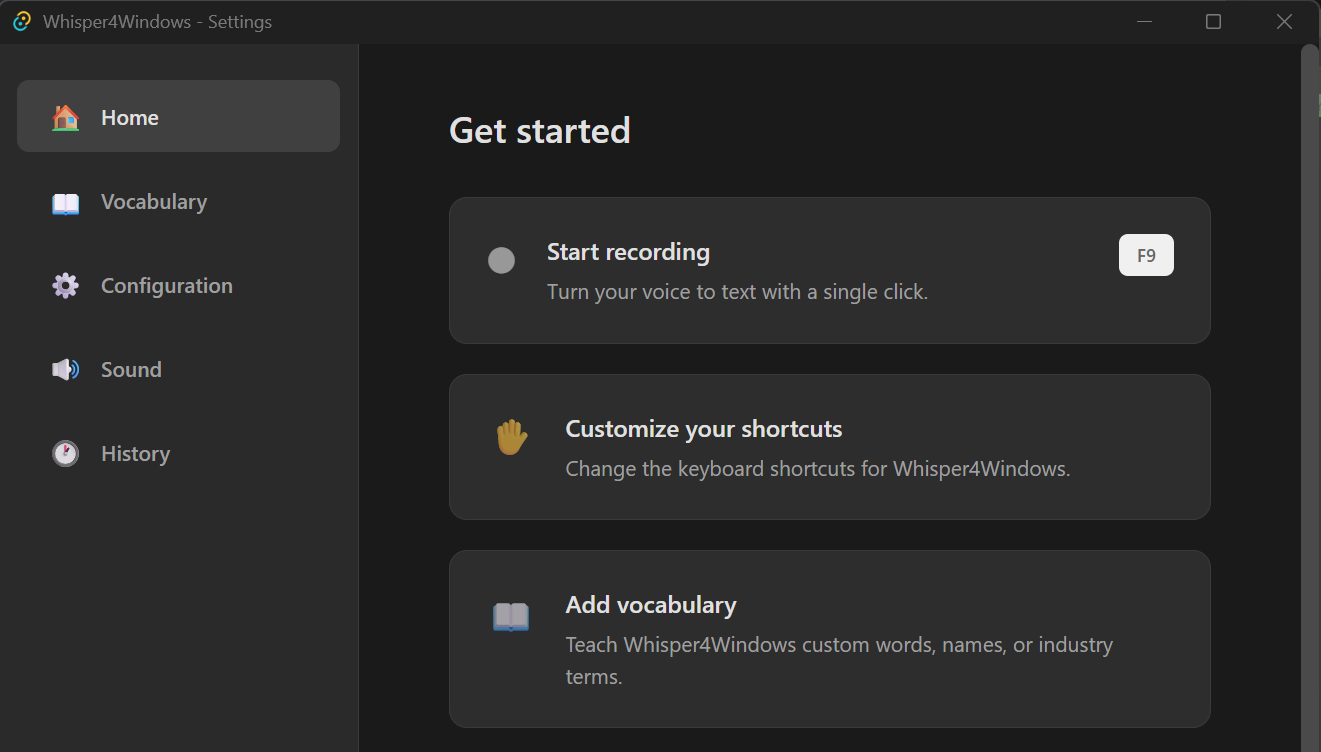Click the gear icon beside Configuration
The image size is (1321, 752).
tap(65, 286)
